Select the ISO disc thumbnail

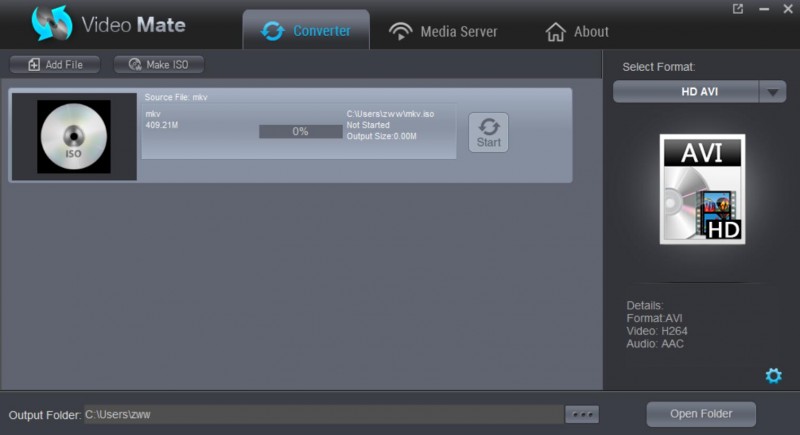click(73, 136)
